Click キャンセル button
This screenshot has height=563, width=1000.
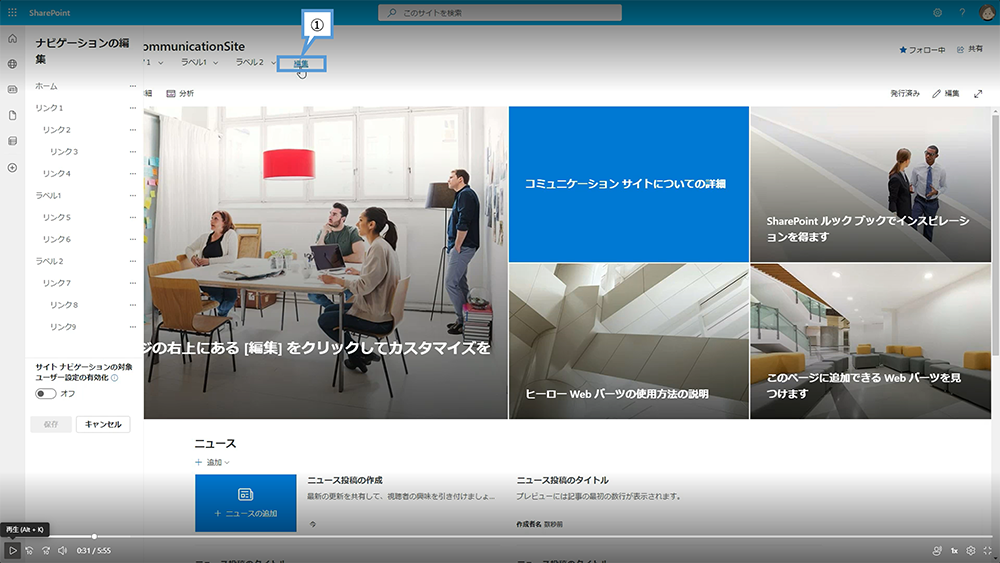click(103, 425)
